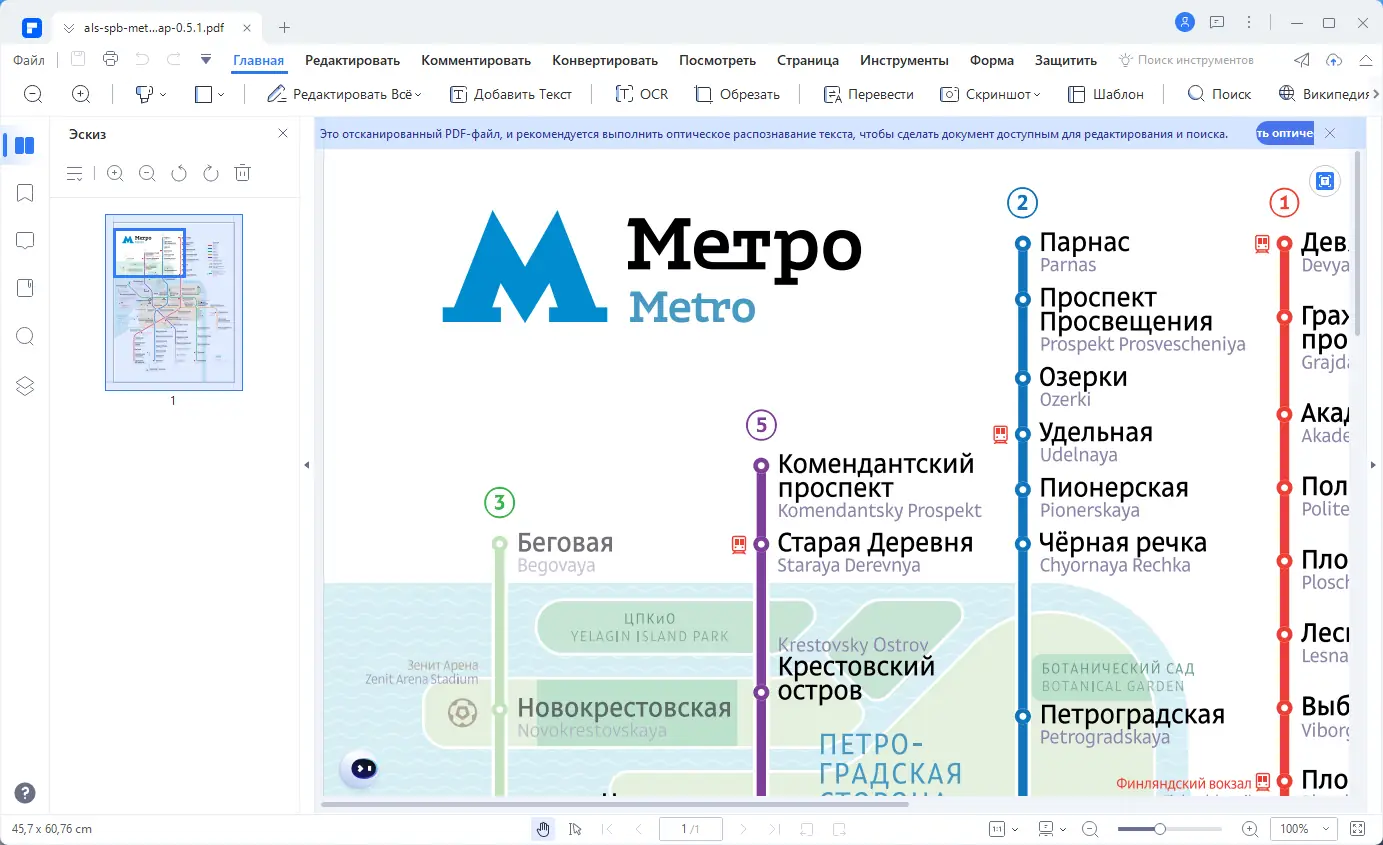Image resolution: width=1383 pixels, height=845 pixels.
Task: Switch to Select tool in status bar
Action: 573,828
